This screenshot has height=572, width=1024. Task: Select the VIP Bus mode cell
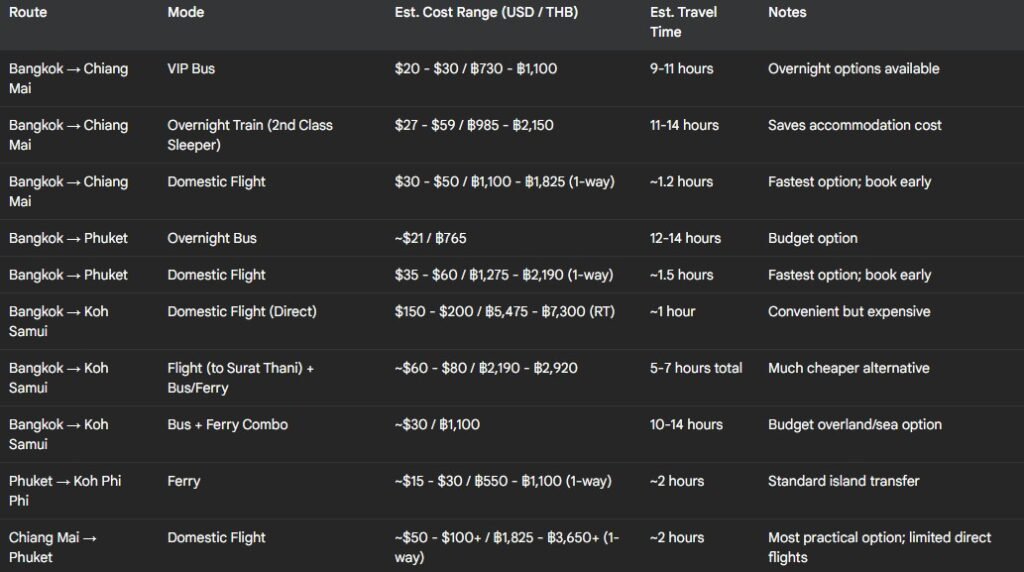click(x=191, y=69)
